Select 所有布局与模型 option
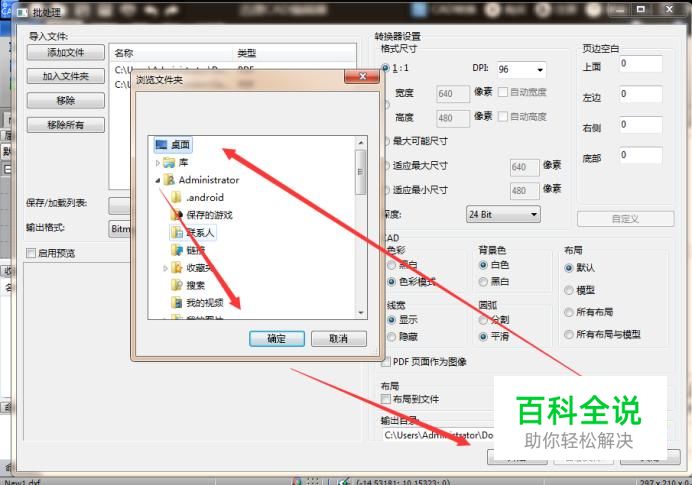 point(568,335)
